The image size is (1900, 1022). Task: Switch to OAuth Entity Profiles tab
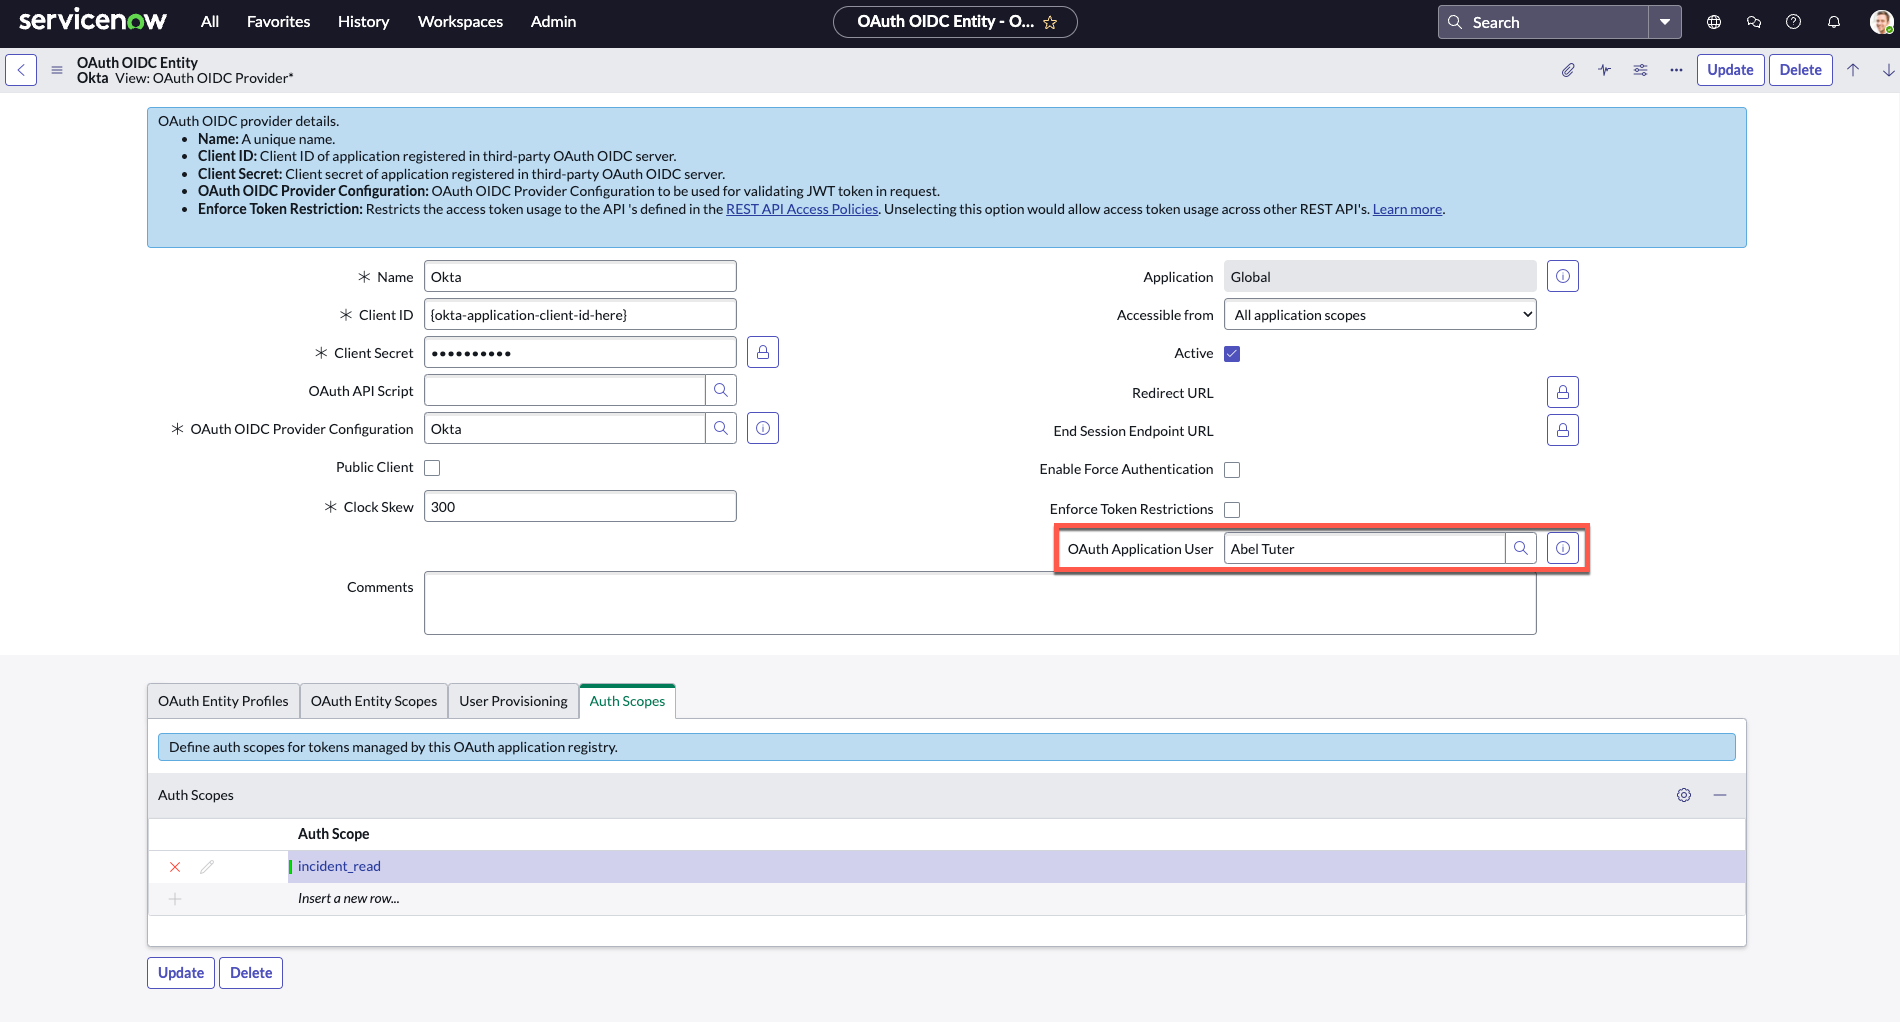(223, 701)
